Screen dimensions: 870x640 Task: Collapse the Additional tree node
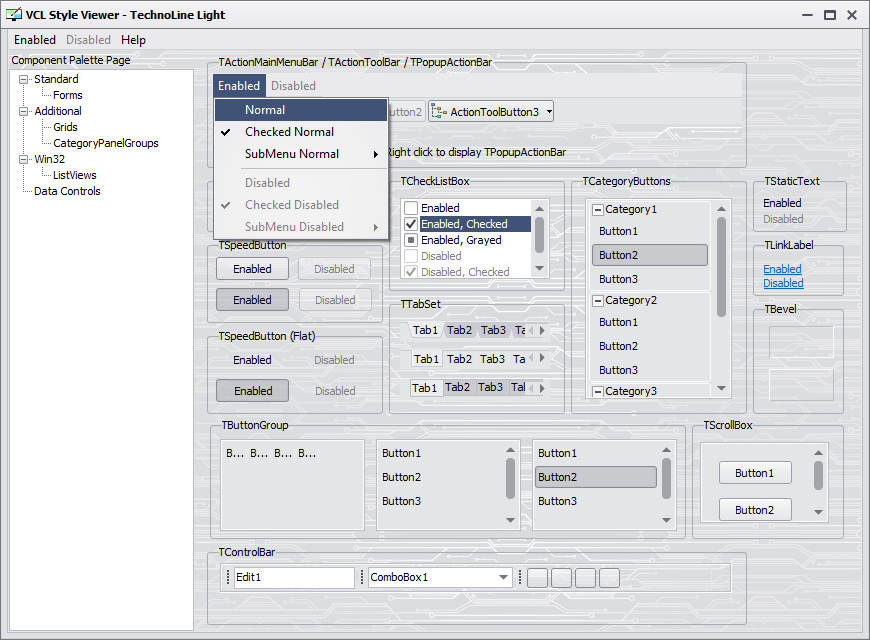click(x=23, y=112)
